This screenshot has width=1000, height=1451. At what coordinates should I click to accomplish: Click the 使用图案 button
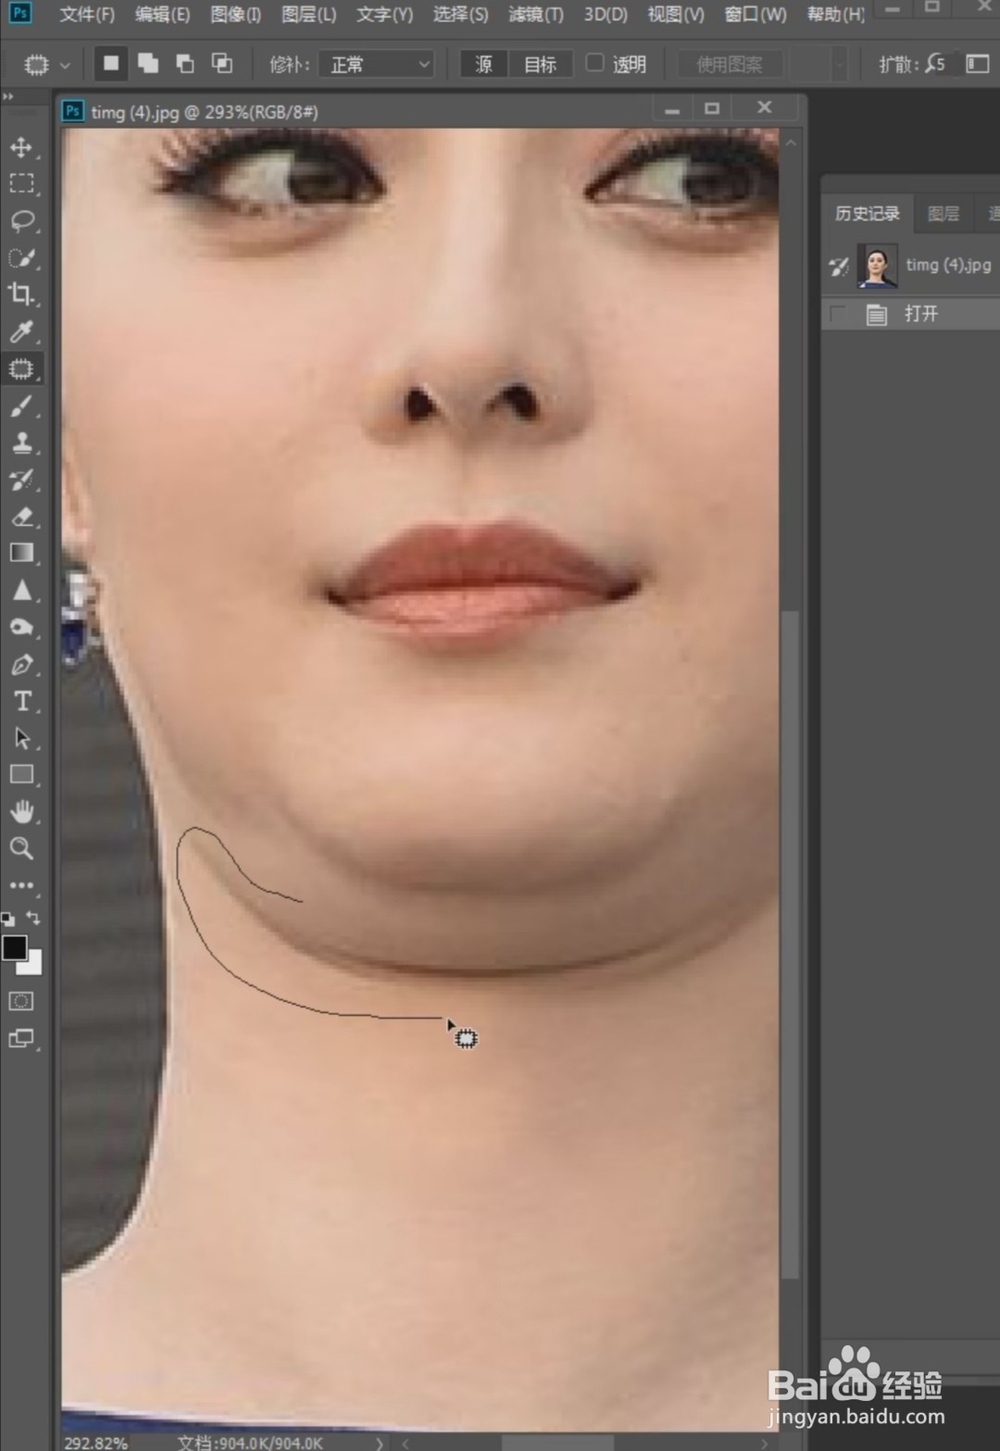[x=729, y=64]
